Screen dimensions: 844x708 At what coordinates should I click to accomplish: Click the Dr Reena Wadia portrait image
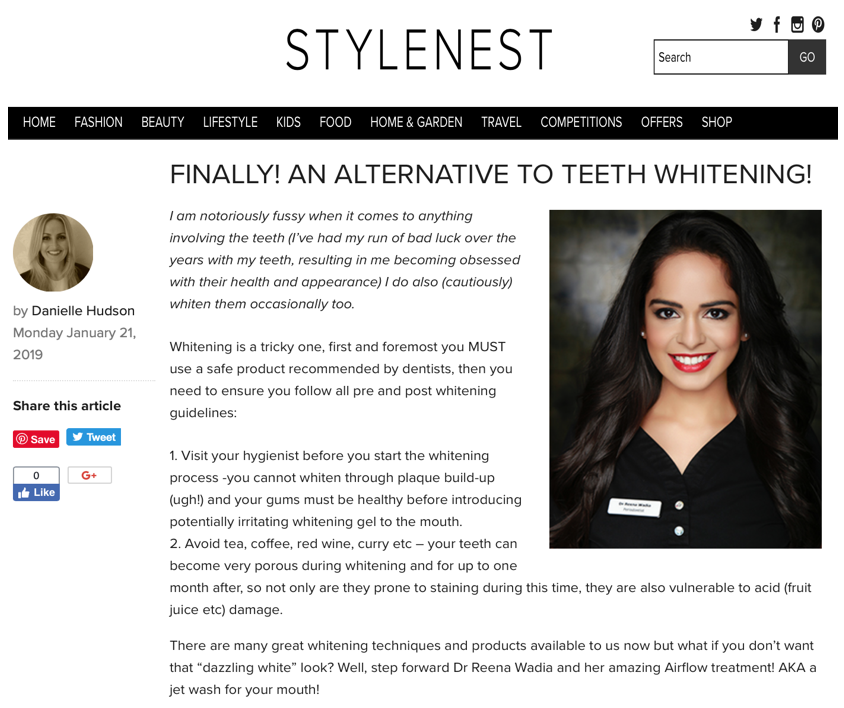point(685,379)
